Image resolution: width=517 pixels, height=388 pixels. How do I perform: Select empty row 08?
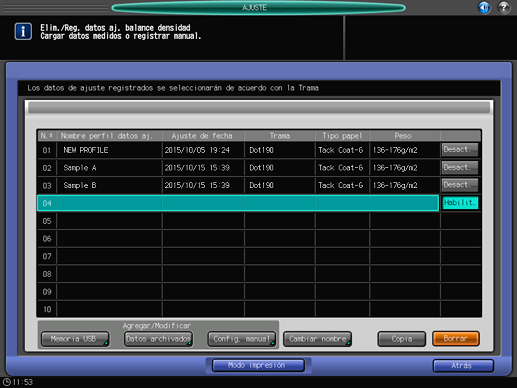[x=259, y=274]
